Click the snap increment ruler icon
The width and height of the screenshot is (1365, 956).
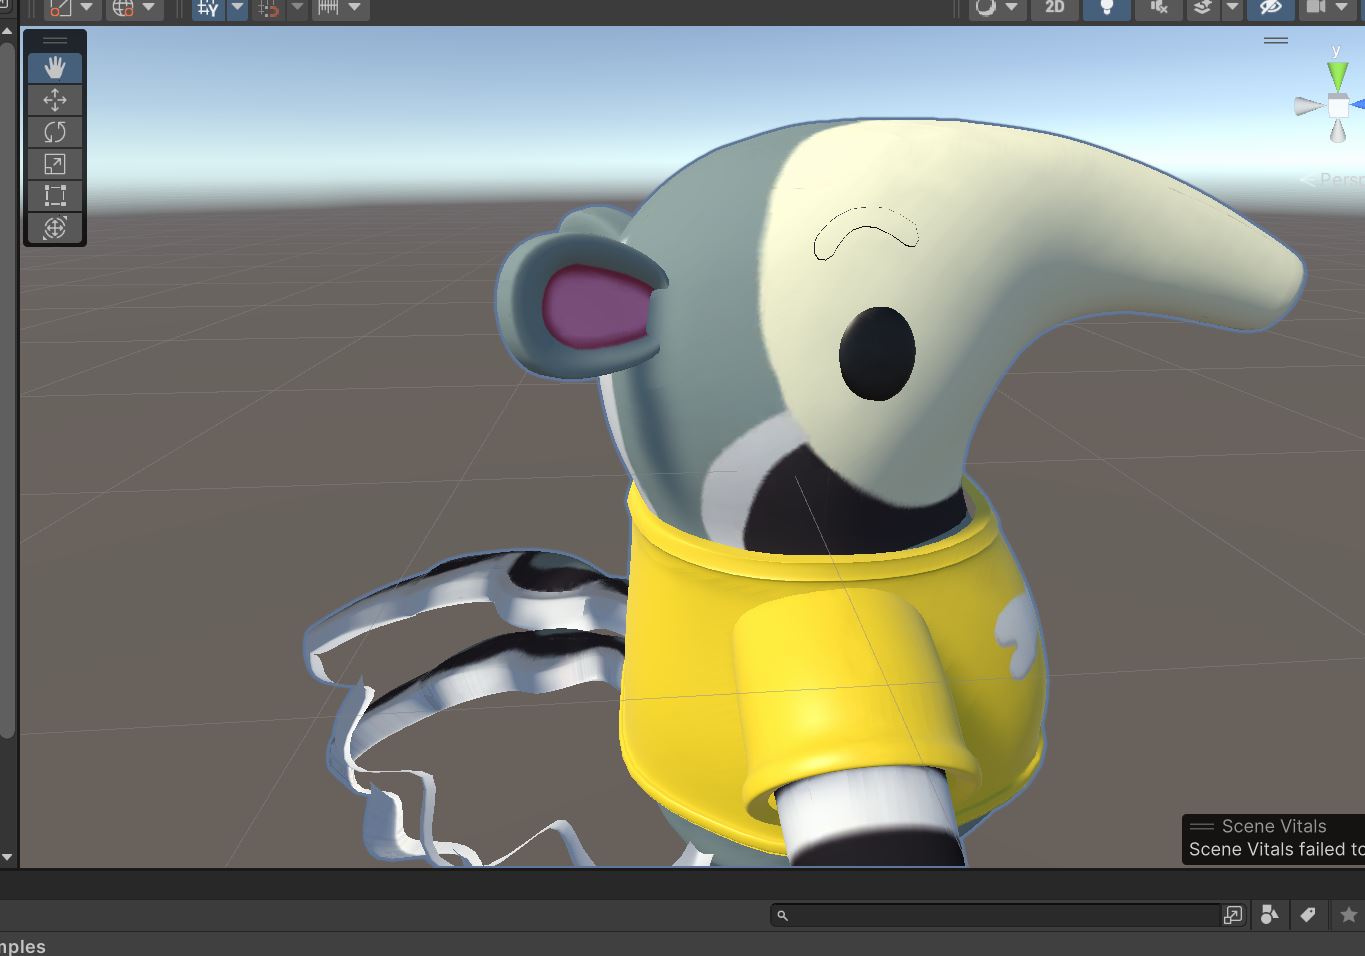pyautogui.click(x=327, y=9)
